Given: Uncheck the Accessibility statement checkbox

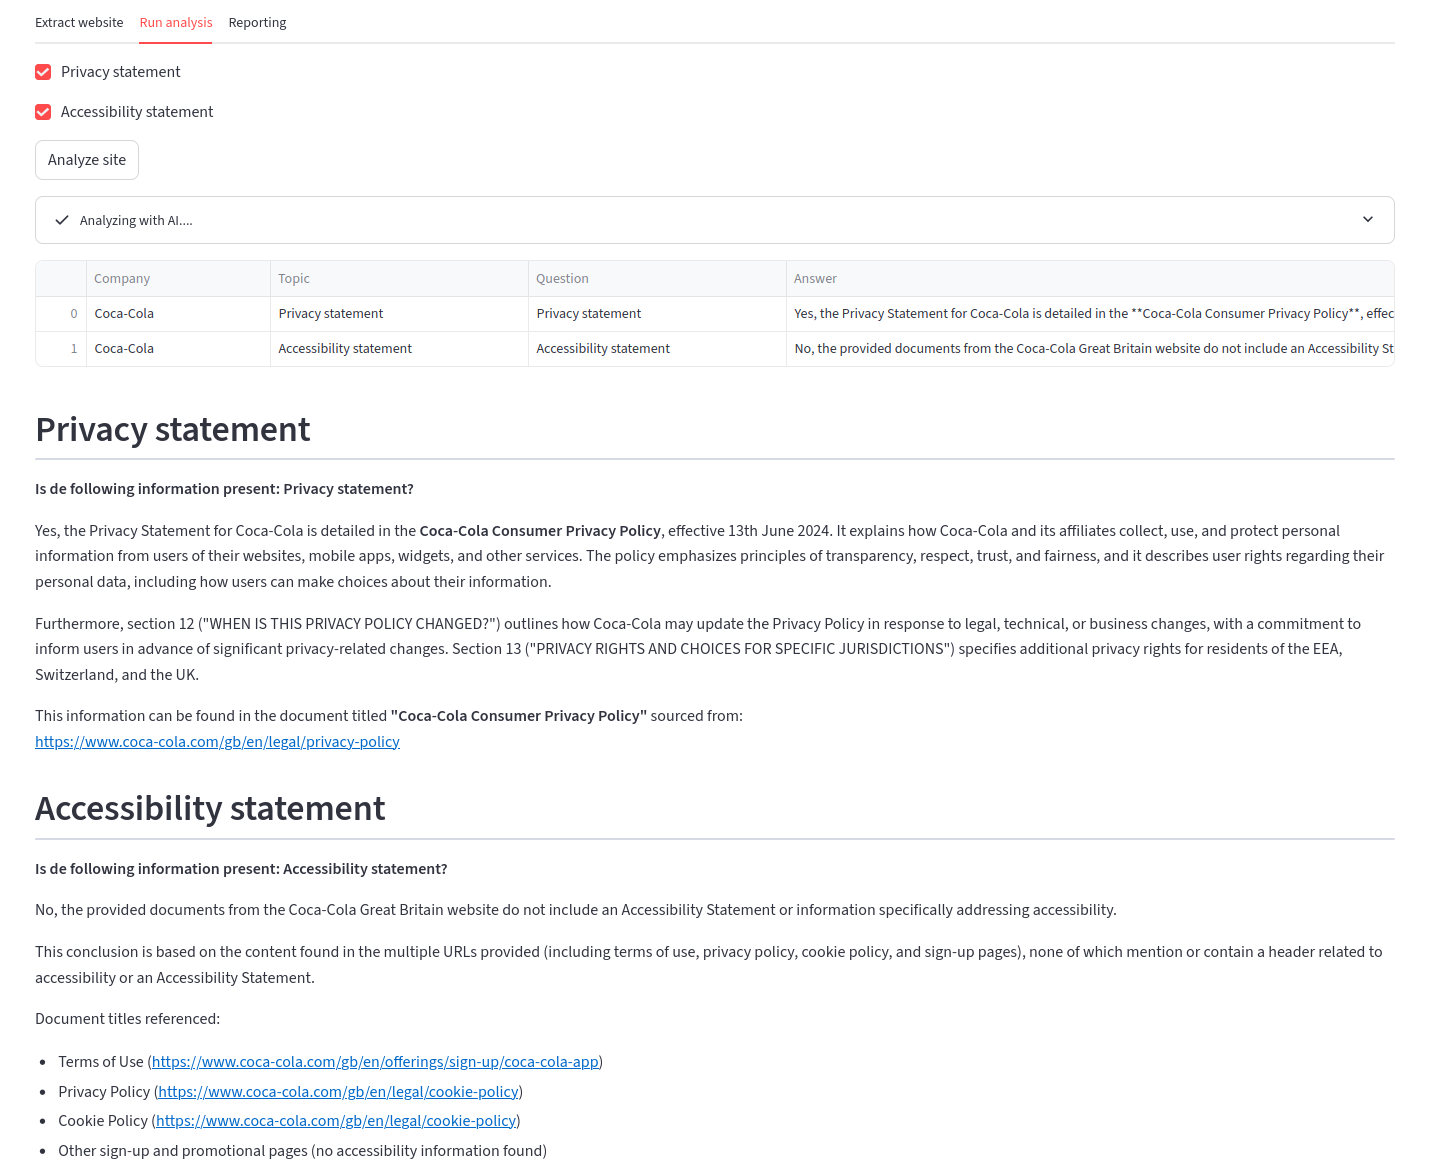Looking at the screenshot, I should 43,112.
